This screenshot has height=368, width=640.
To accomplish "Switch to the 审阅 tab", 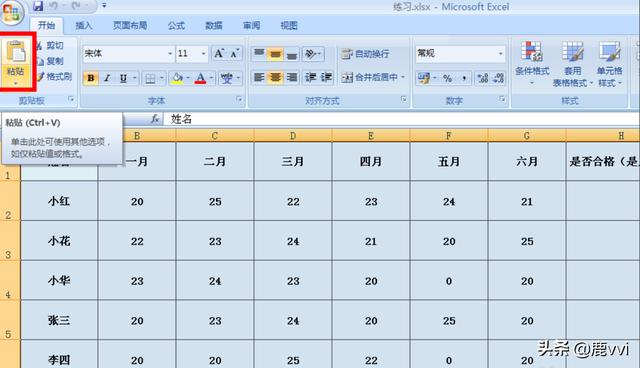I will click(251, 25).
